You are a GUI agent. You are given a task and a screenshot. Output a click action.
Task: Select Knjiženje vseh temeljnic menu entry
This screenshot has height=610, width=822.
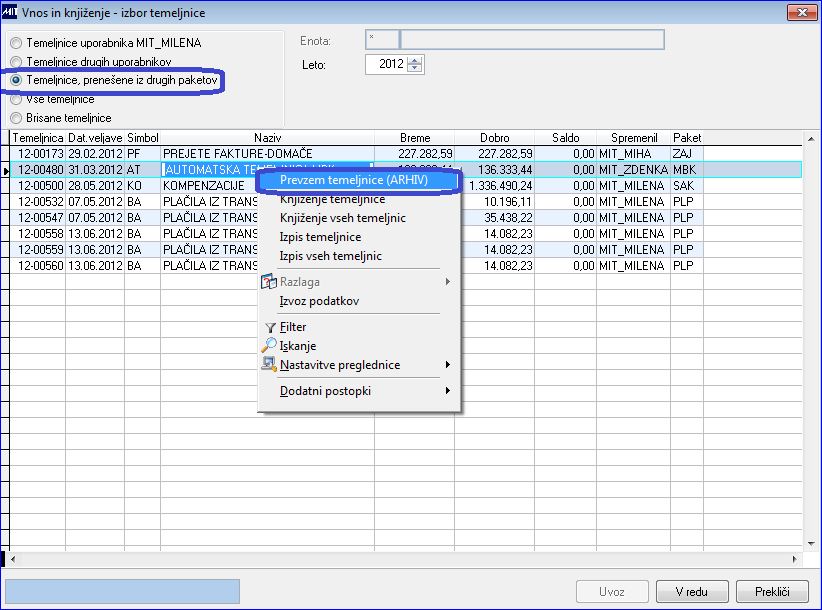tap(343, 218)
